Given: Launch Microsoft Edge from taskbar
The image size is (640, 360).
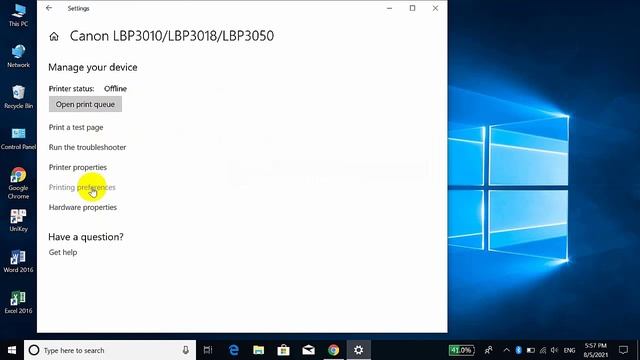Looking at the screenshot, I should [233, 350].
